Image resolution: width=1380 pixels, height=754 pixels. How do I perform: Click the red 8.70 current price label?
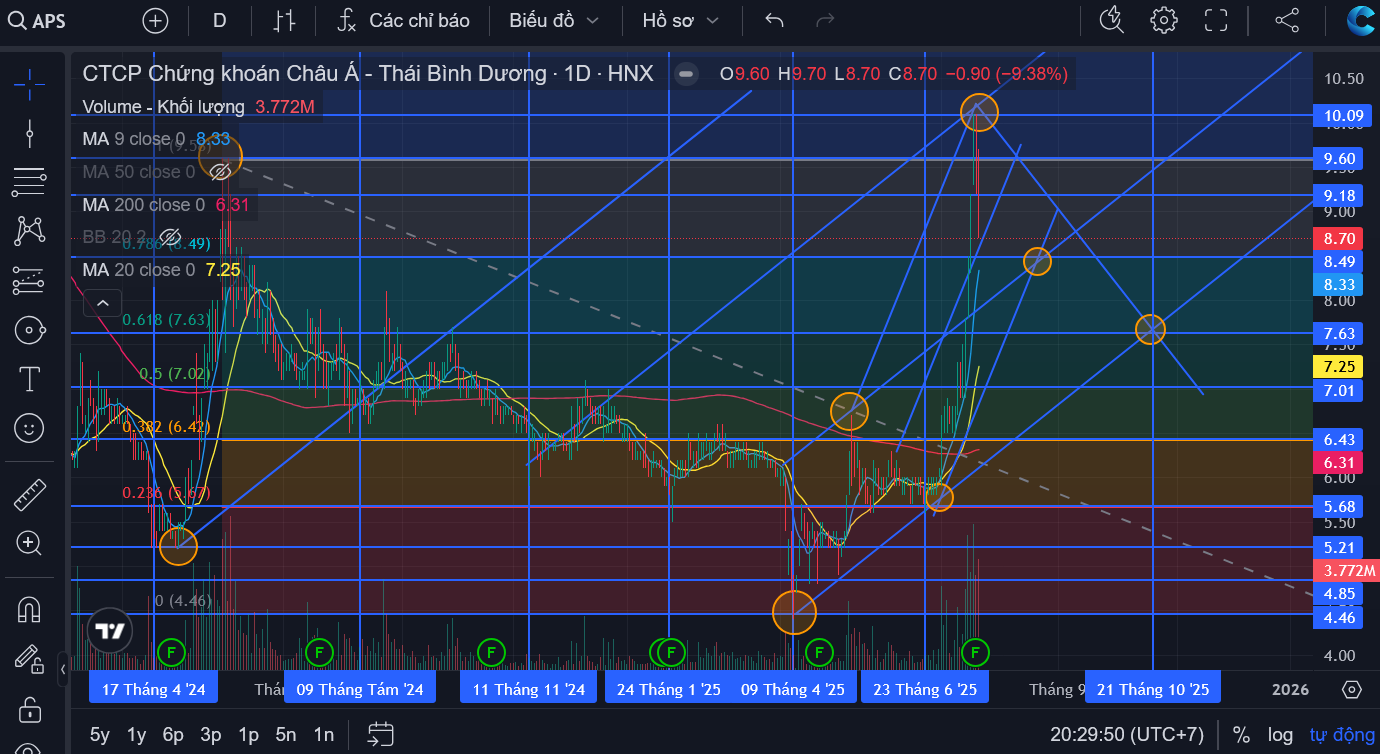pyautogui.click(x=1339, y=239)
